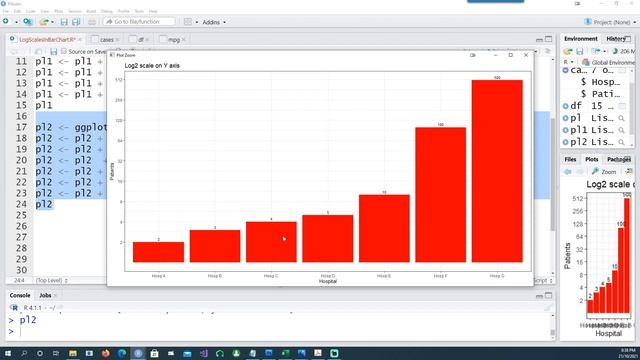Open the Files tab
The height and width of the screenshot is (360, 640).
(570, 160)
